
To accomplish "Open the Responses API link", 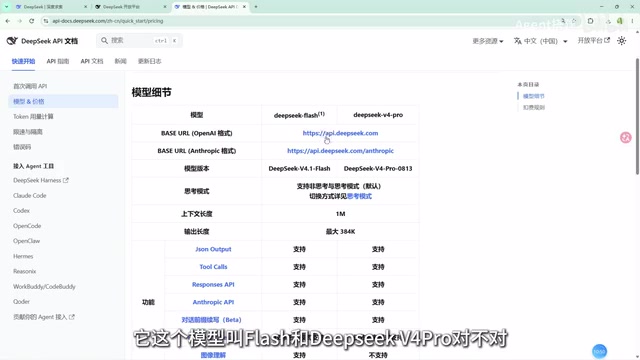I will point(213,284).
